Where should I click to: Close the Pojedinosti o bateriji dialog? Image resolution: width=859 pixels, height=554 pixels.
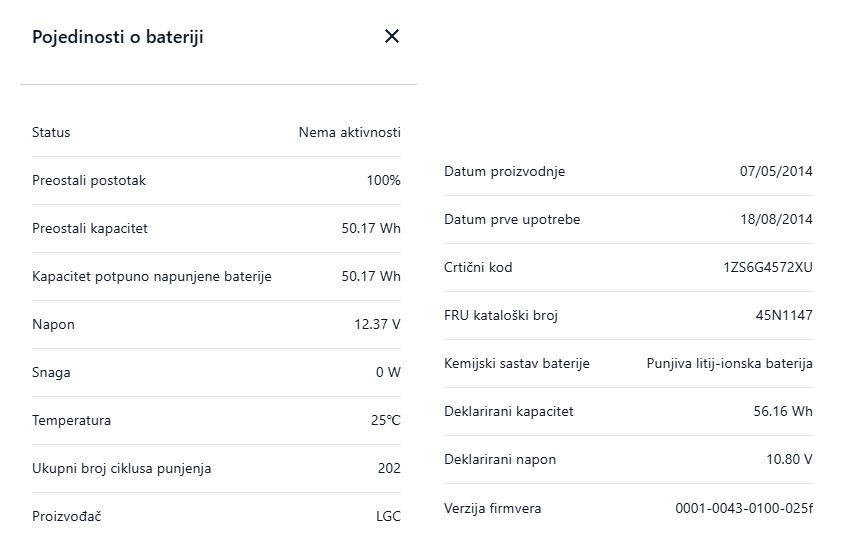tap(392, 36)
